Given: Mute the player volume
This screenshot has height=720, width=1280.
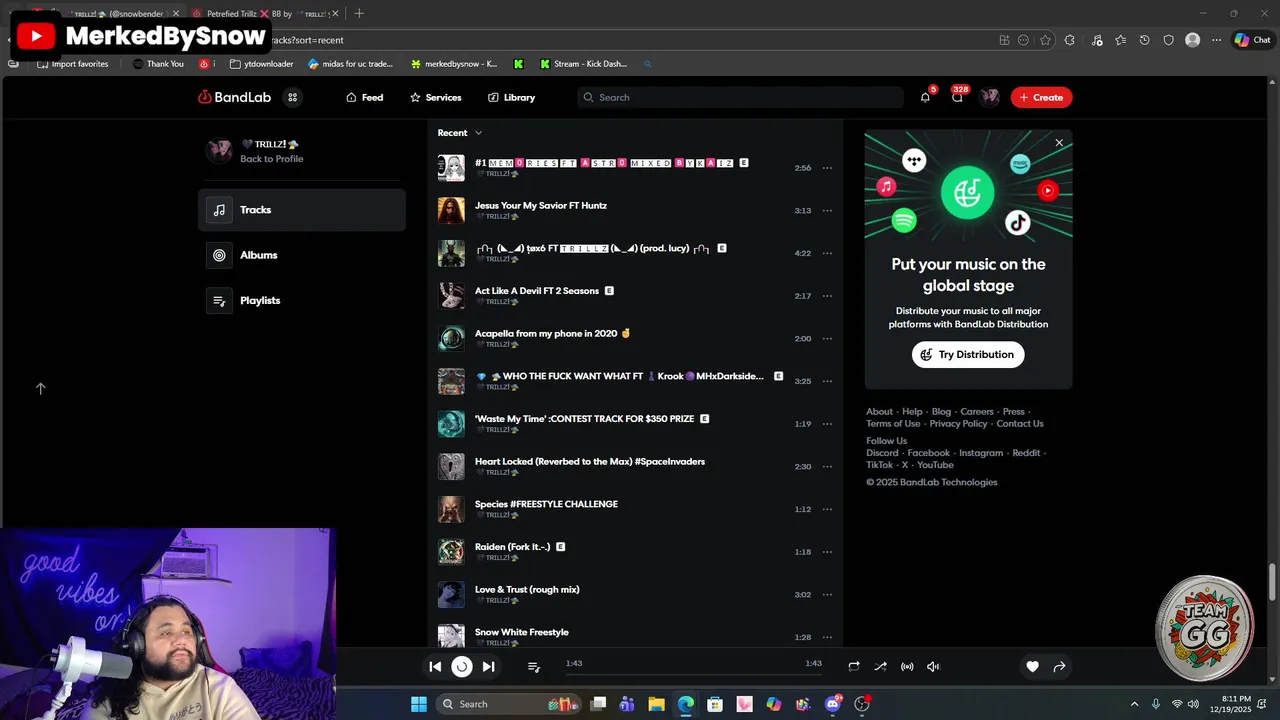Looking at the screenshot, I should tap(933, 666).
